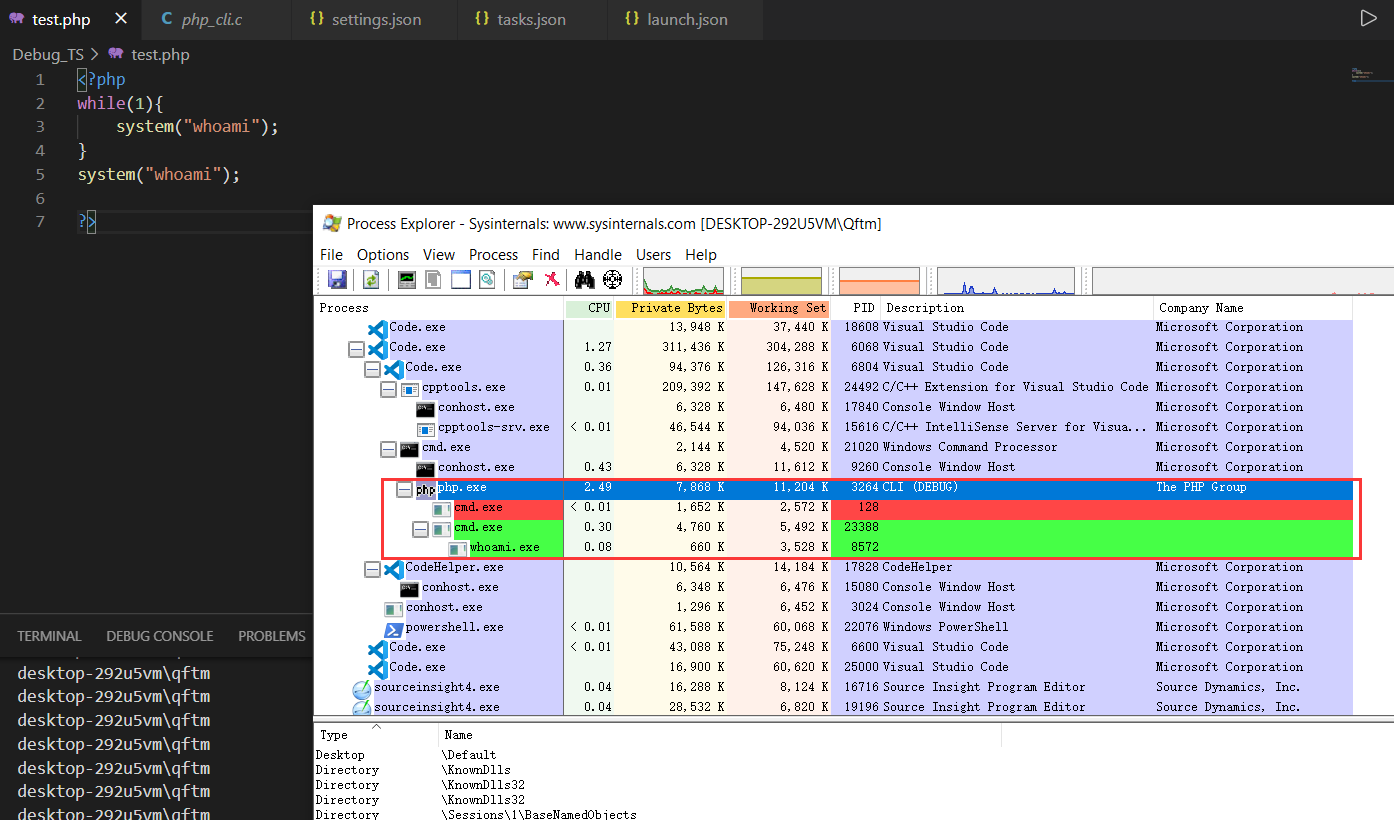Select the TERMINAL panel tab

pyautogui.click(x=49, y=636)
